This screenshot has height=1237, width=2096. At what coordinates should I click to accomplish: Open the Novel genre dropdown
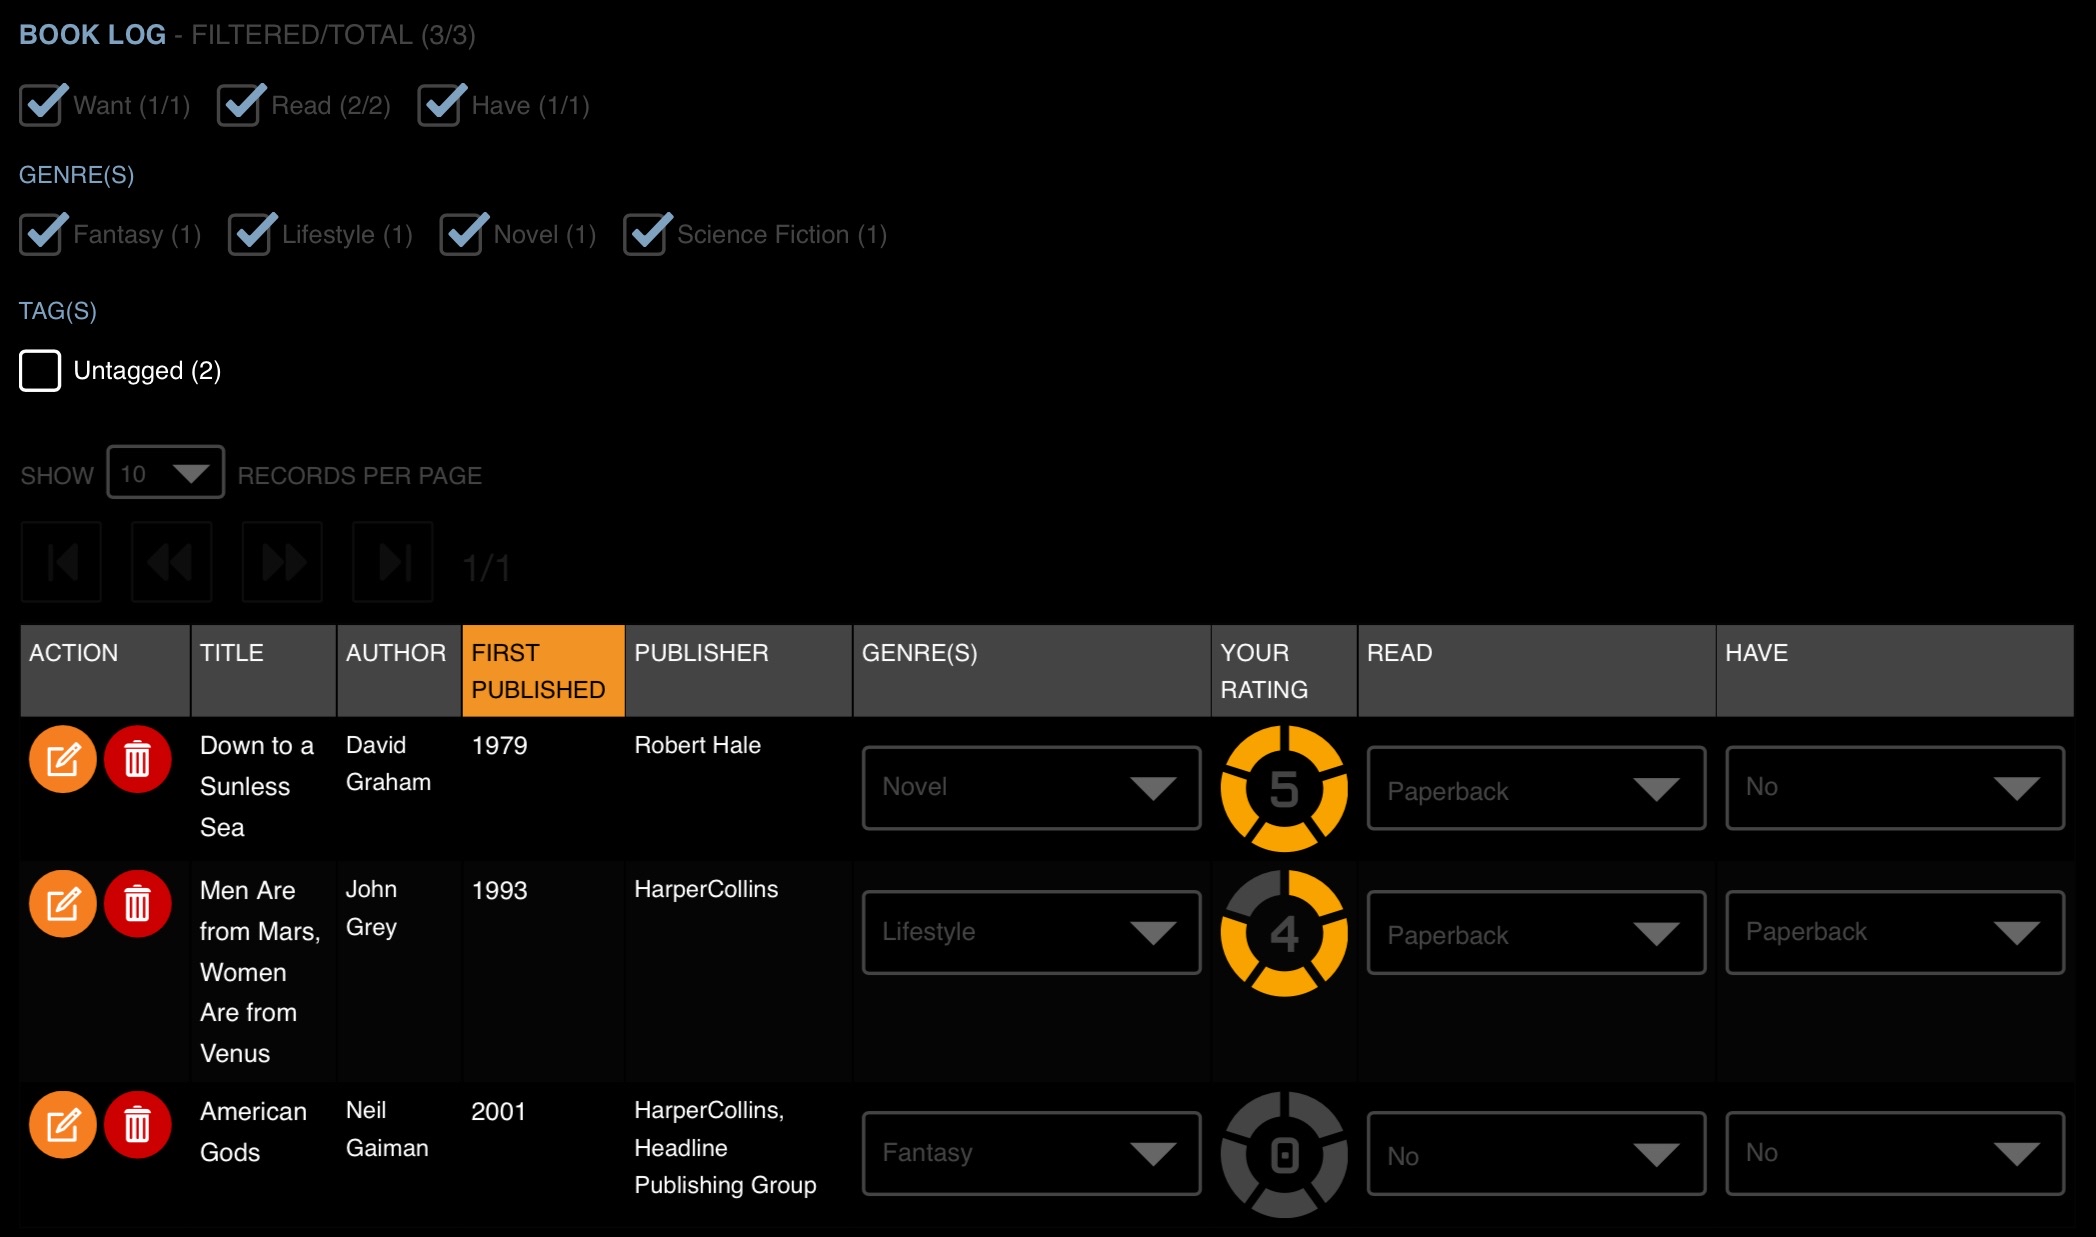(x=1032, y=788)
